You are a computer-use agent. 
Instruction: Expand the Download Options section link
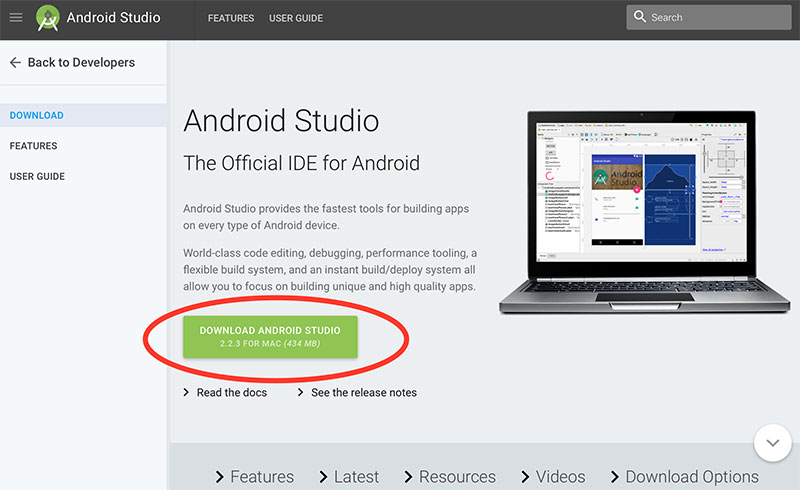tap(685, 477)
